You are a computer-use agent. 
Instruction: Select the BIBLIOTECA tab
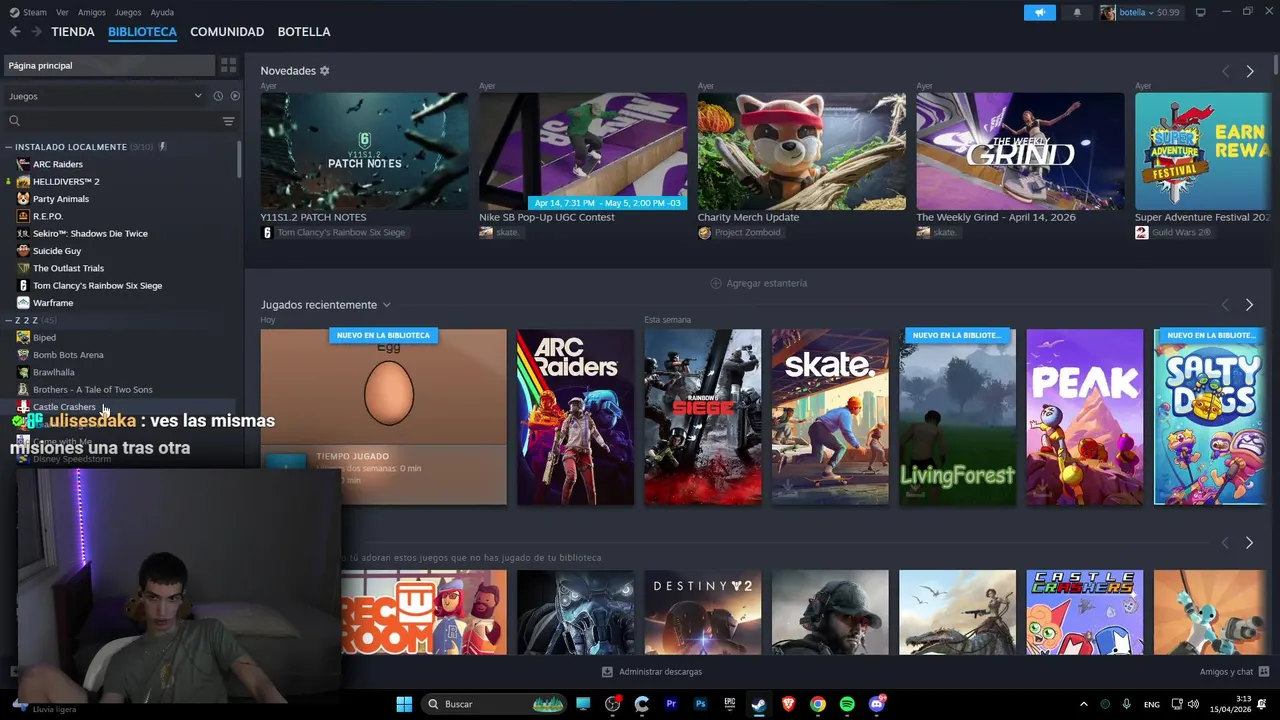(142, 32)
